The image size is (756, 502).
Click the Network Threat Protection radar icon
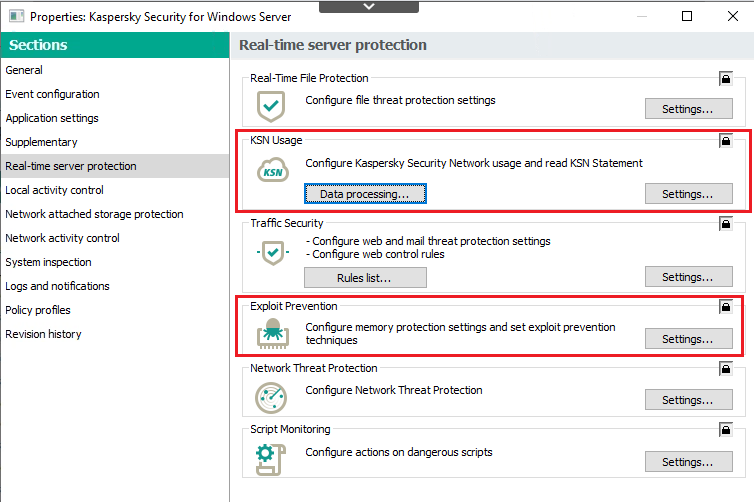(271, 398)
